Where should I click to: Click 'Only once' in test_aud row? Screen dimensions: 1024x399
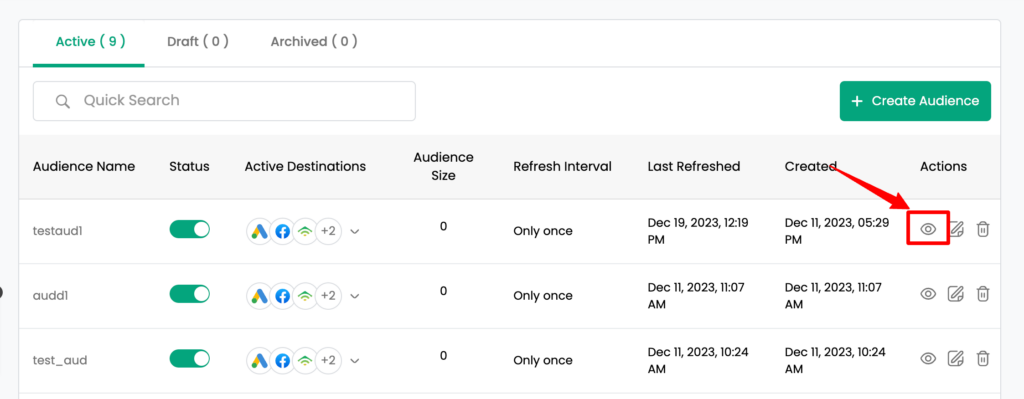click(543, 360)
